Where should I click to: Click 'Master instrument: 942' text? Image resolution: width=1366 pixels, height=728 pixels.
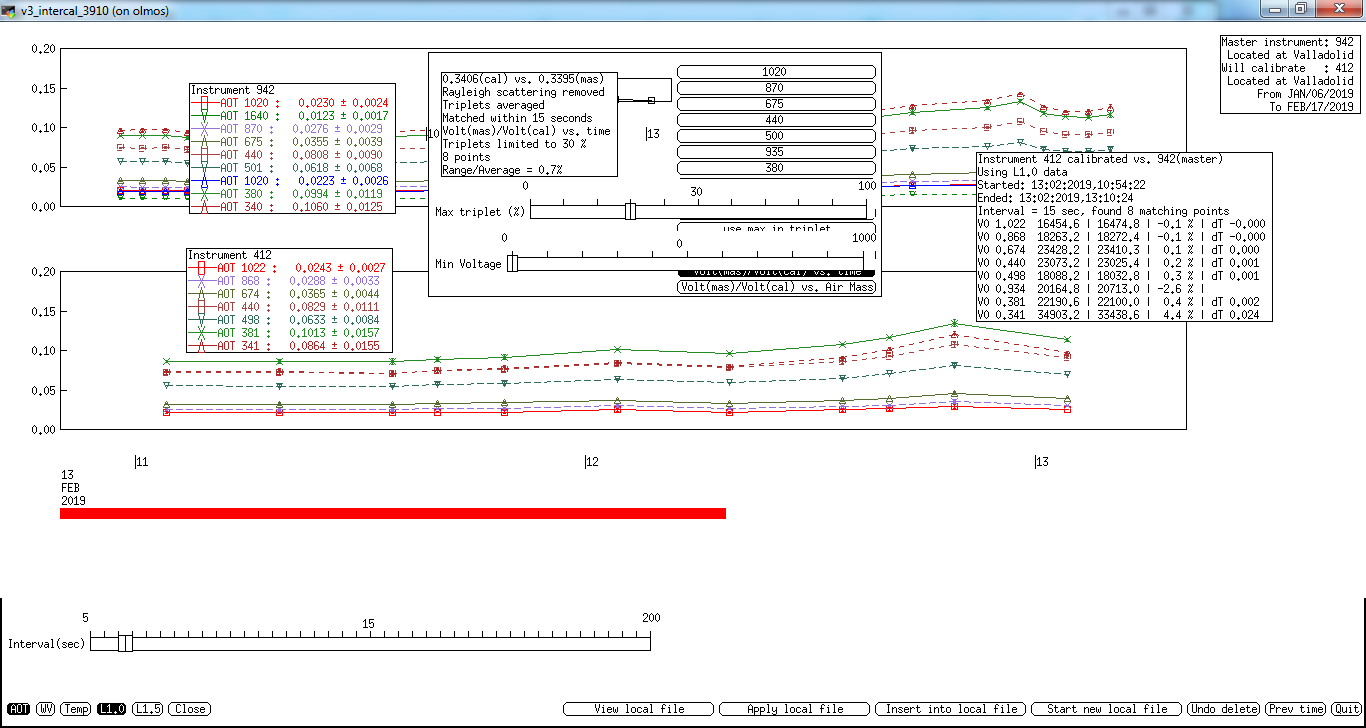click(1288, 42)
